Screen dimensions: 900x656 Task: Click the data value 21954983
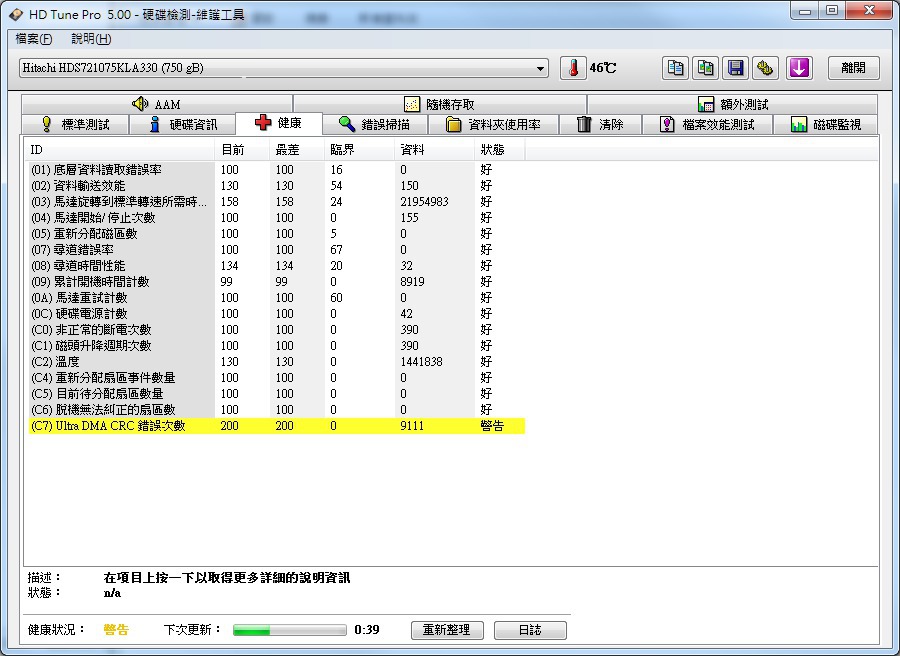424,202
